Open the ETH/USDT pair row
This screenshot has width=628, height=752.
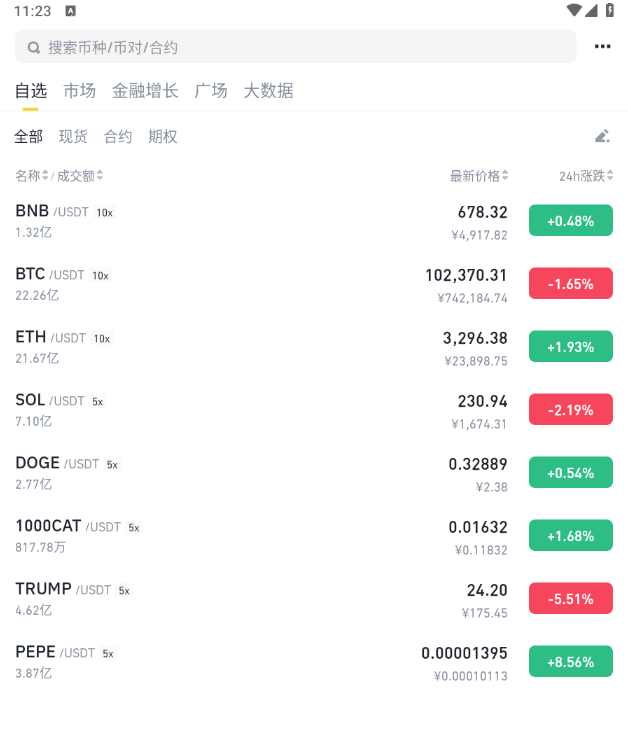pyautogui.click(x=314, y=347)
